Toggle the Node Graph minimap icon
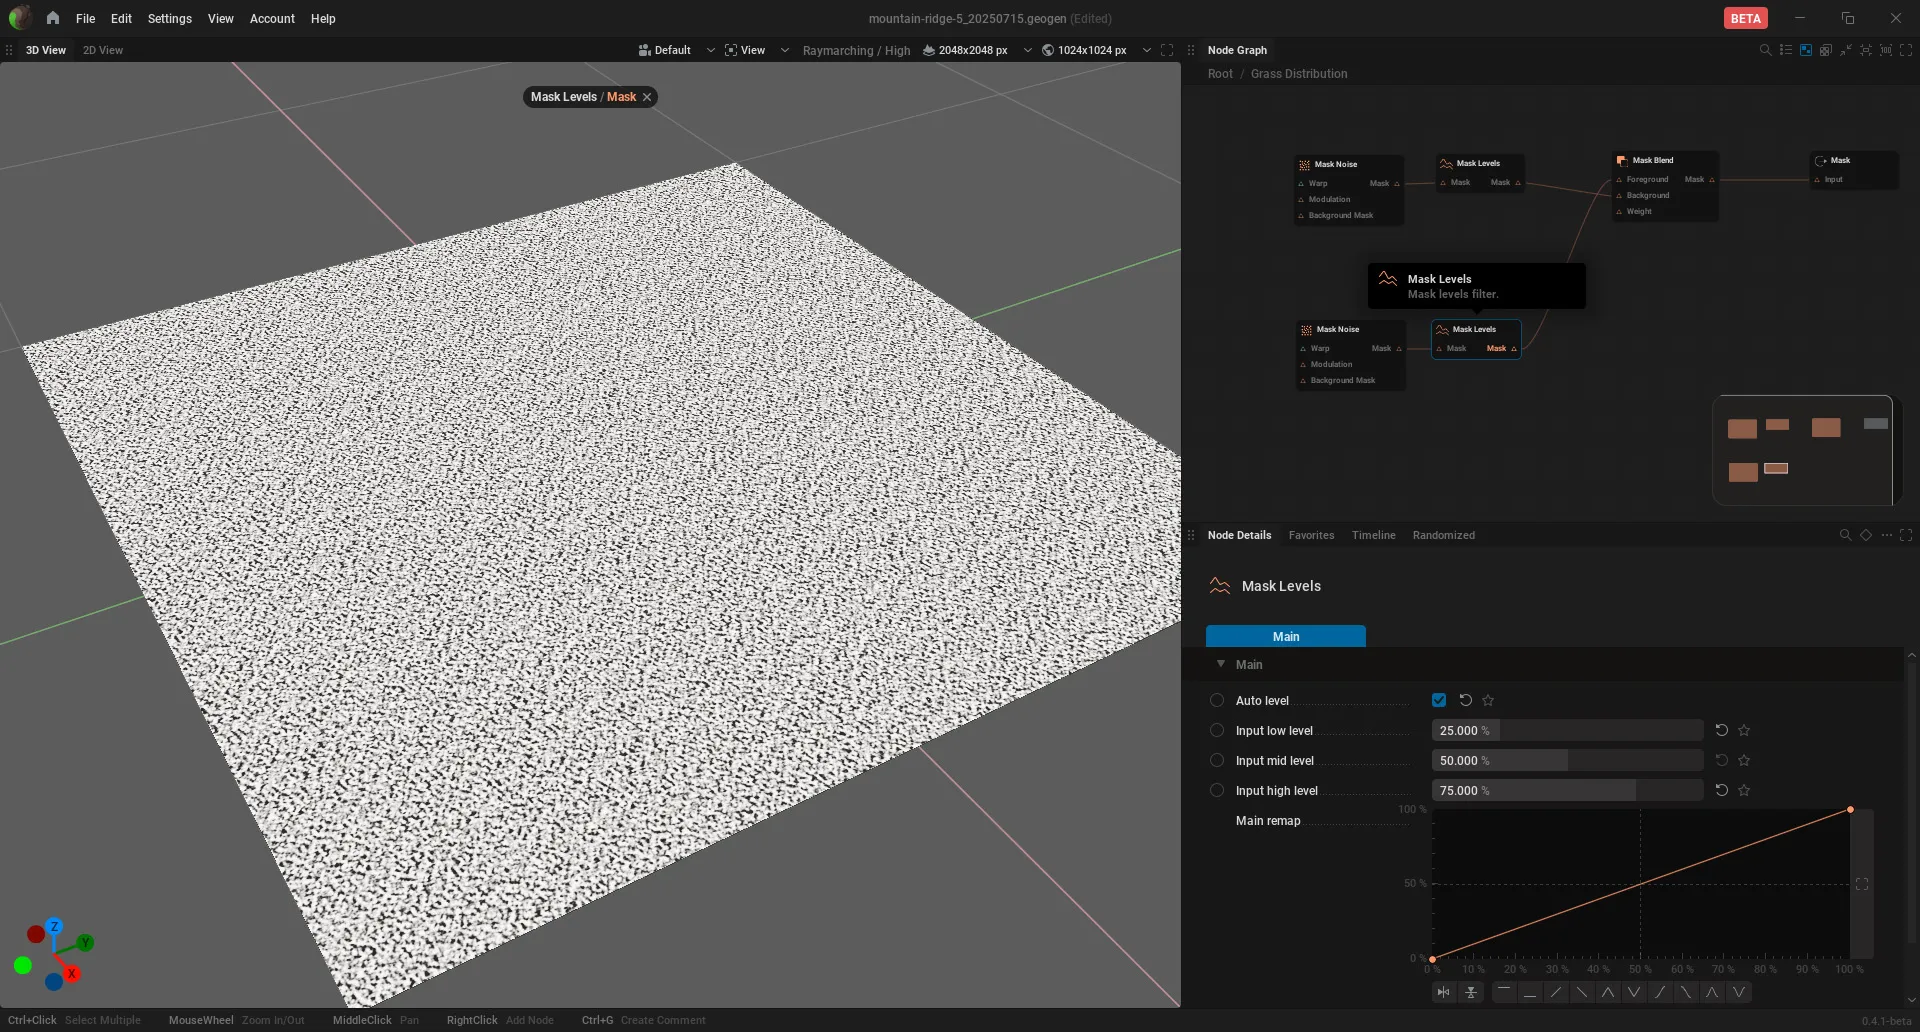The height and width of the screenshot is (1032, 1920). [x=1806, y=50]
